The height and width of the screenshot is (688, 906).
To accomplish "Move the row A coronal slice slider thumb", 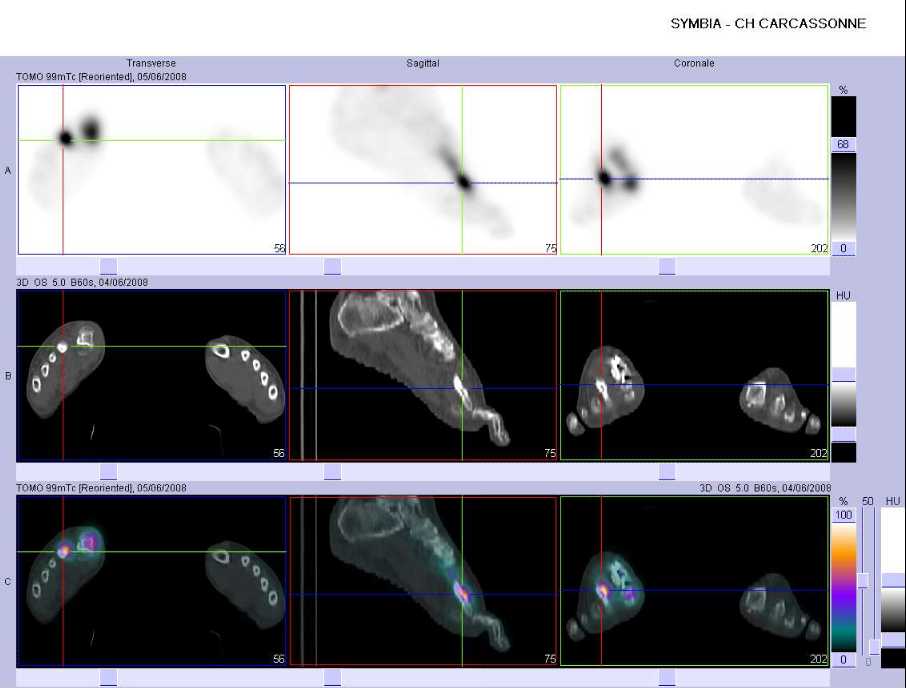I will (667, 266).
